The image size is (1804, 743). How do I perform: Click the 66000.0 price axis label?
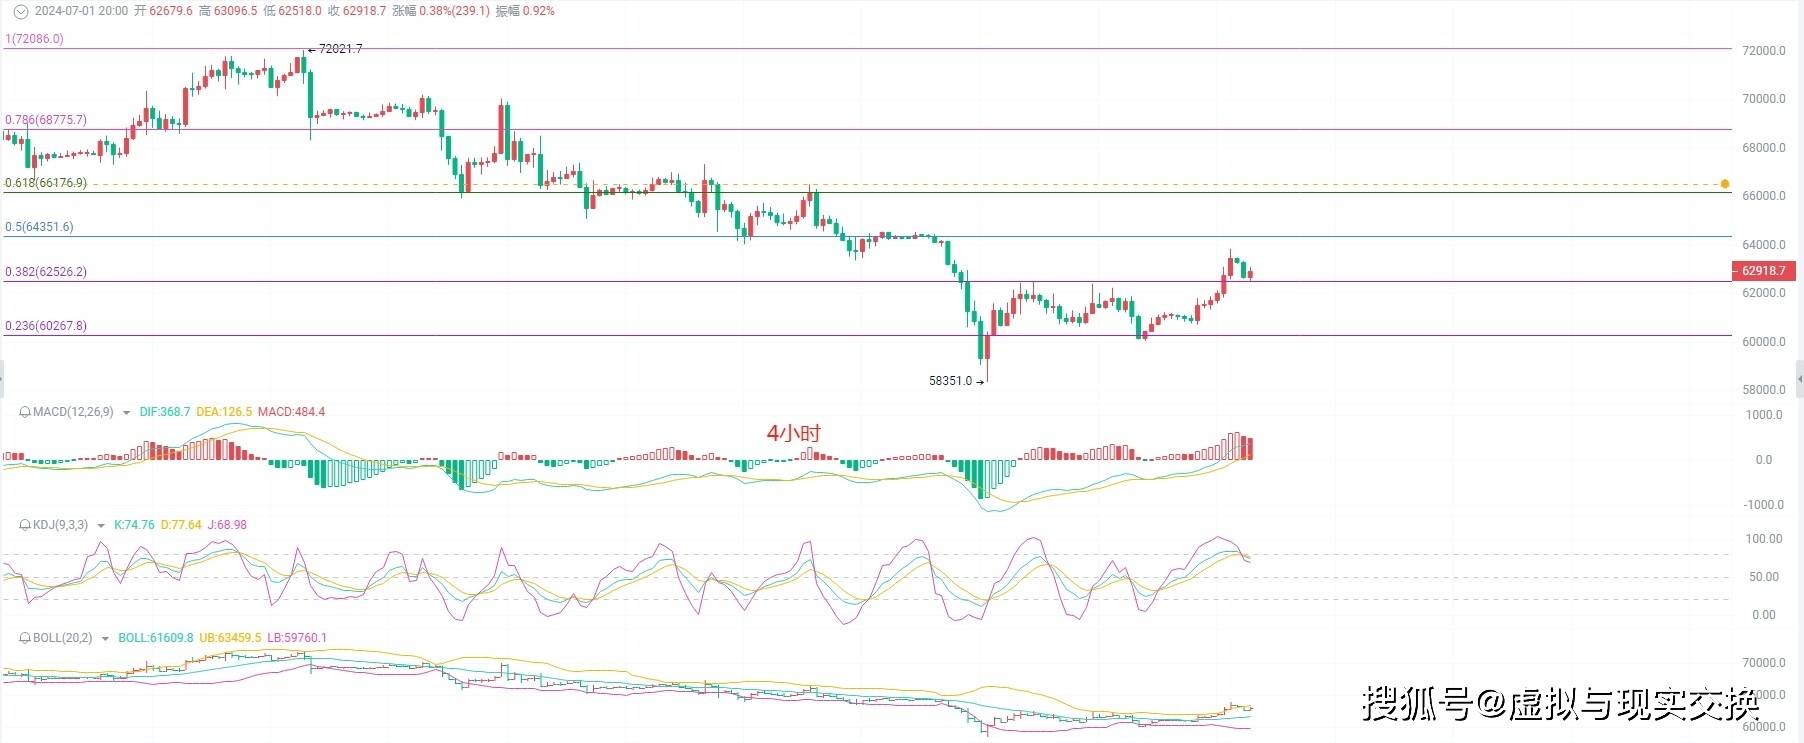[1764, 196]
